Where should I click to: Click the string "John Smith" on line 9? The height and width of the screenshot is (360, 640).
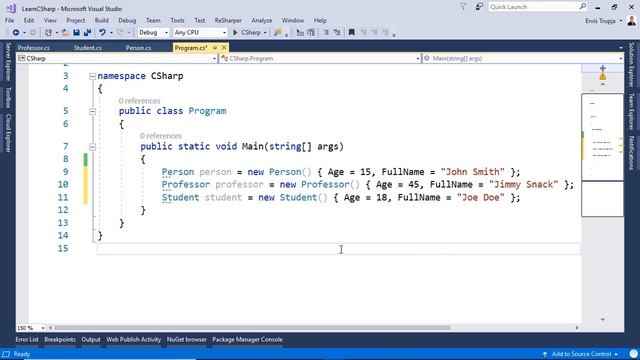coord(473,172)
